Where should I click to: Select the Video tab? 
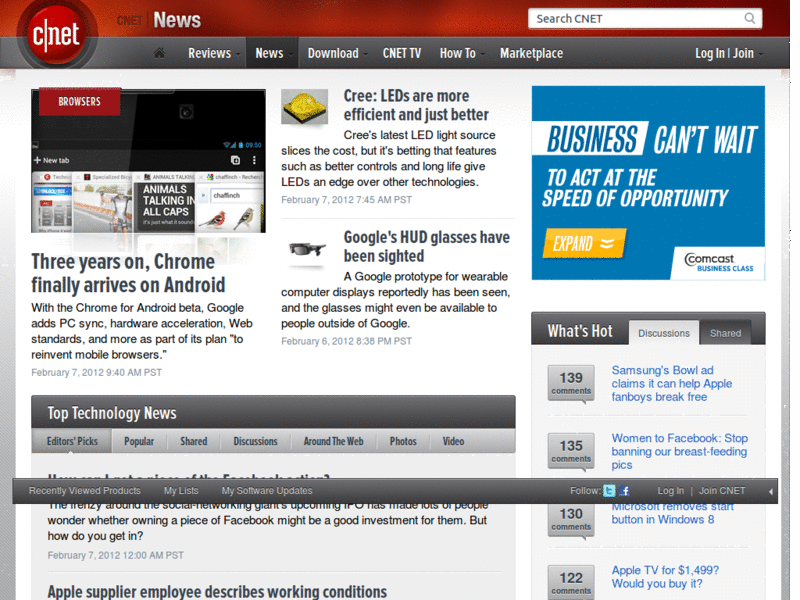tap(453, 441)
